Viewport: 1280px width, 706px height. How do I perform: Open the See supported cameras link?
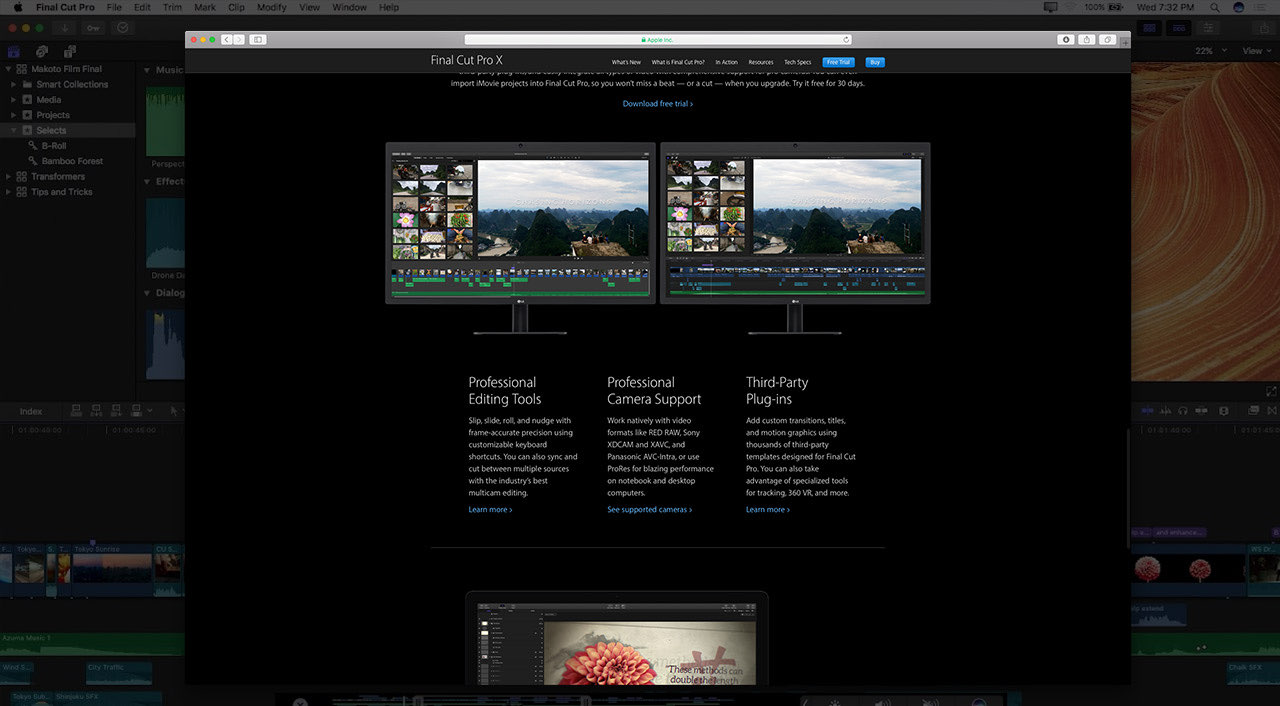[x=650, y=510]
